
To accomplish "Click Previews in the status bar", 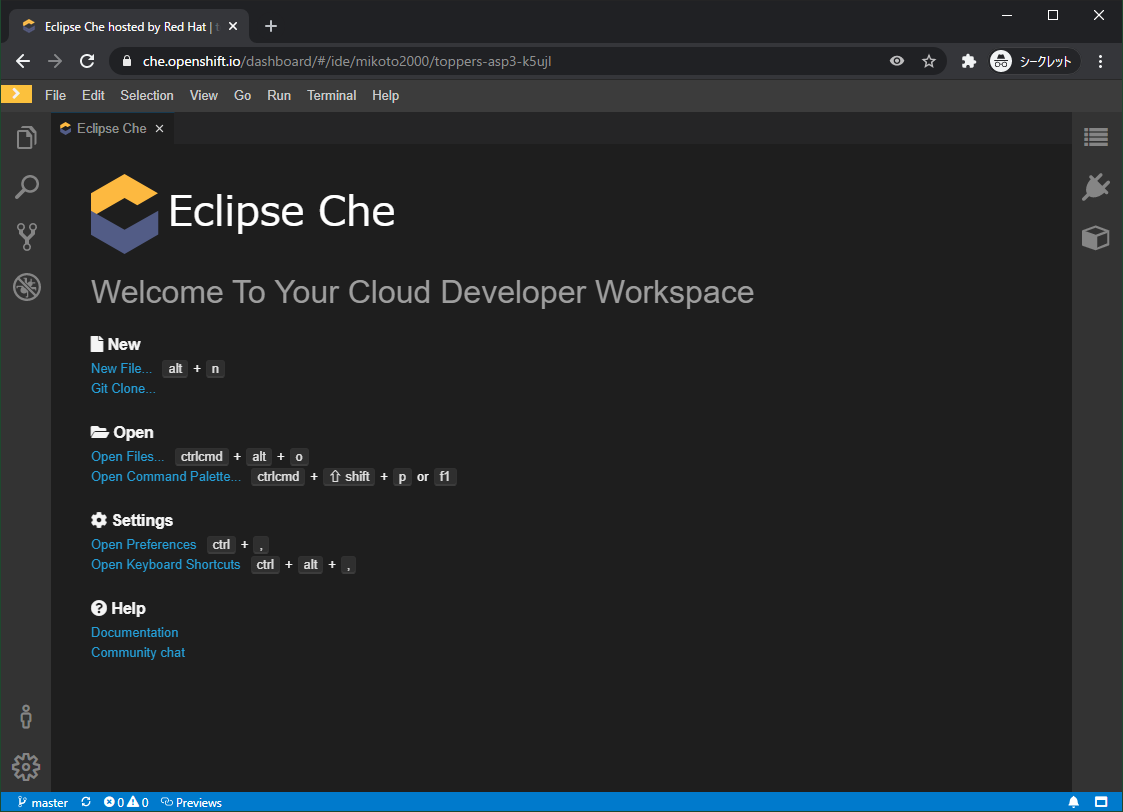I will (191, 802).
